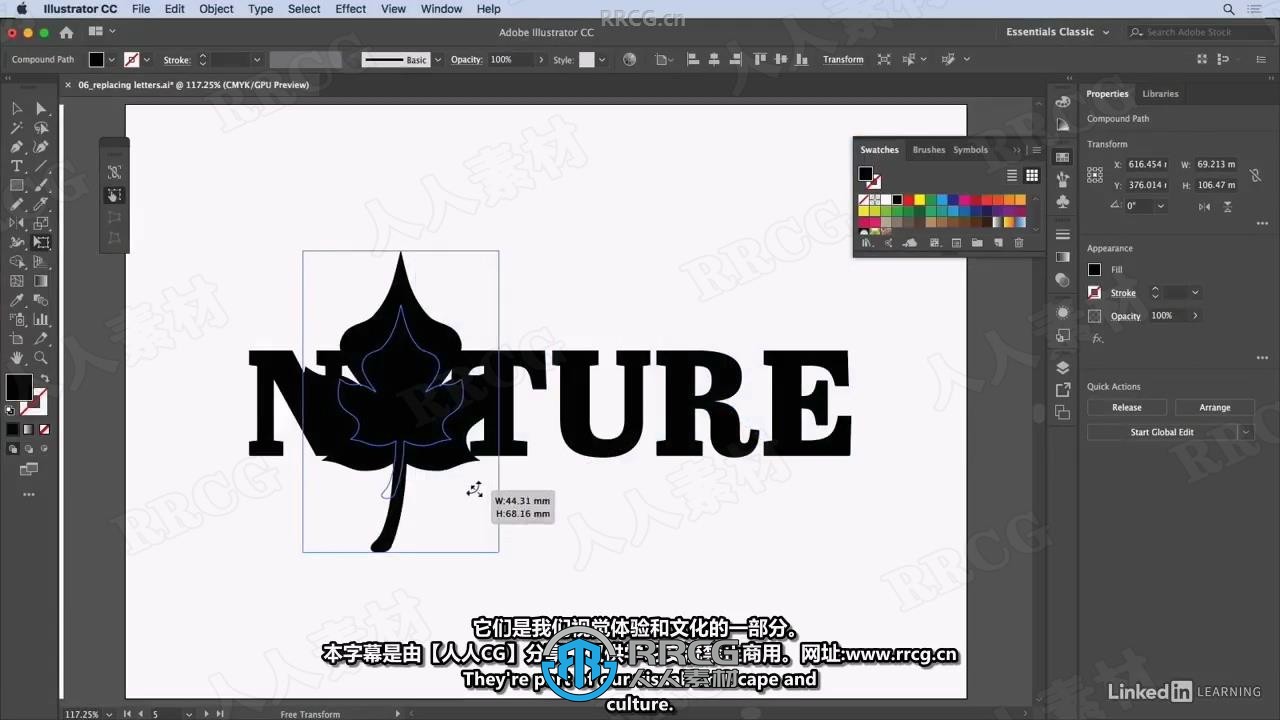The width and height of the screenshot is (1280, 720).
Task: Activate the Zoom tool
Action: coord(41,358)
